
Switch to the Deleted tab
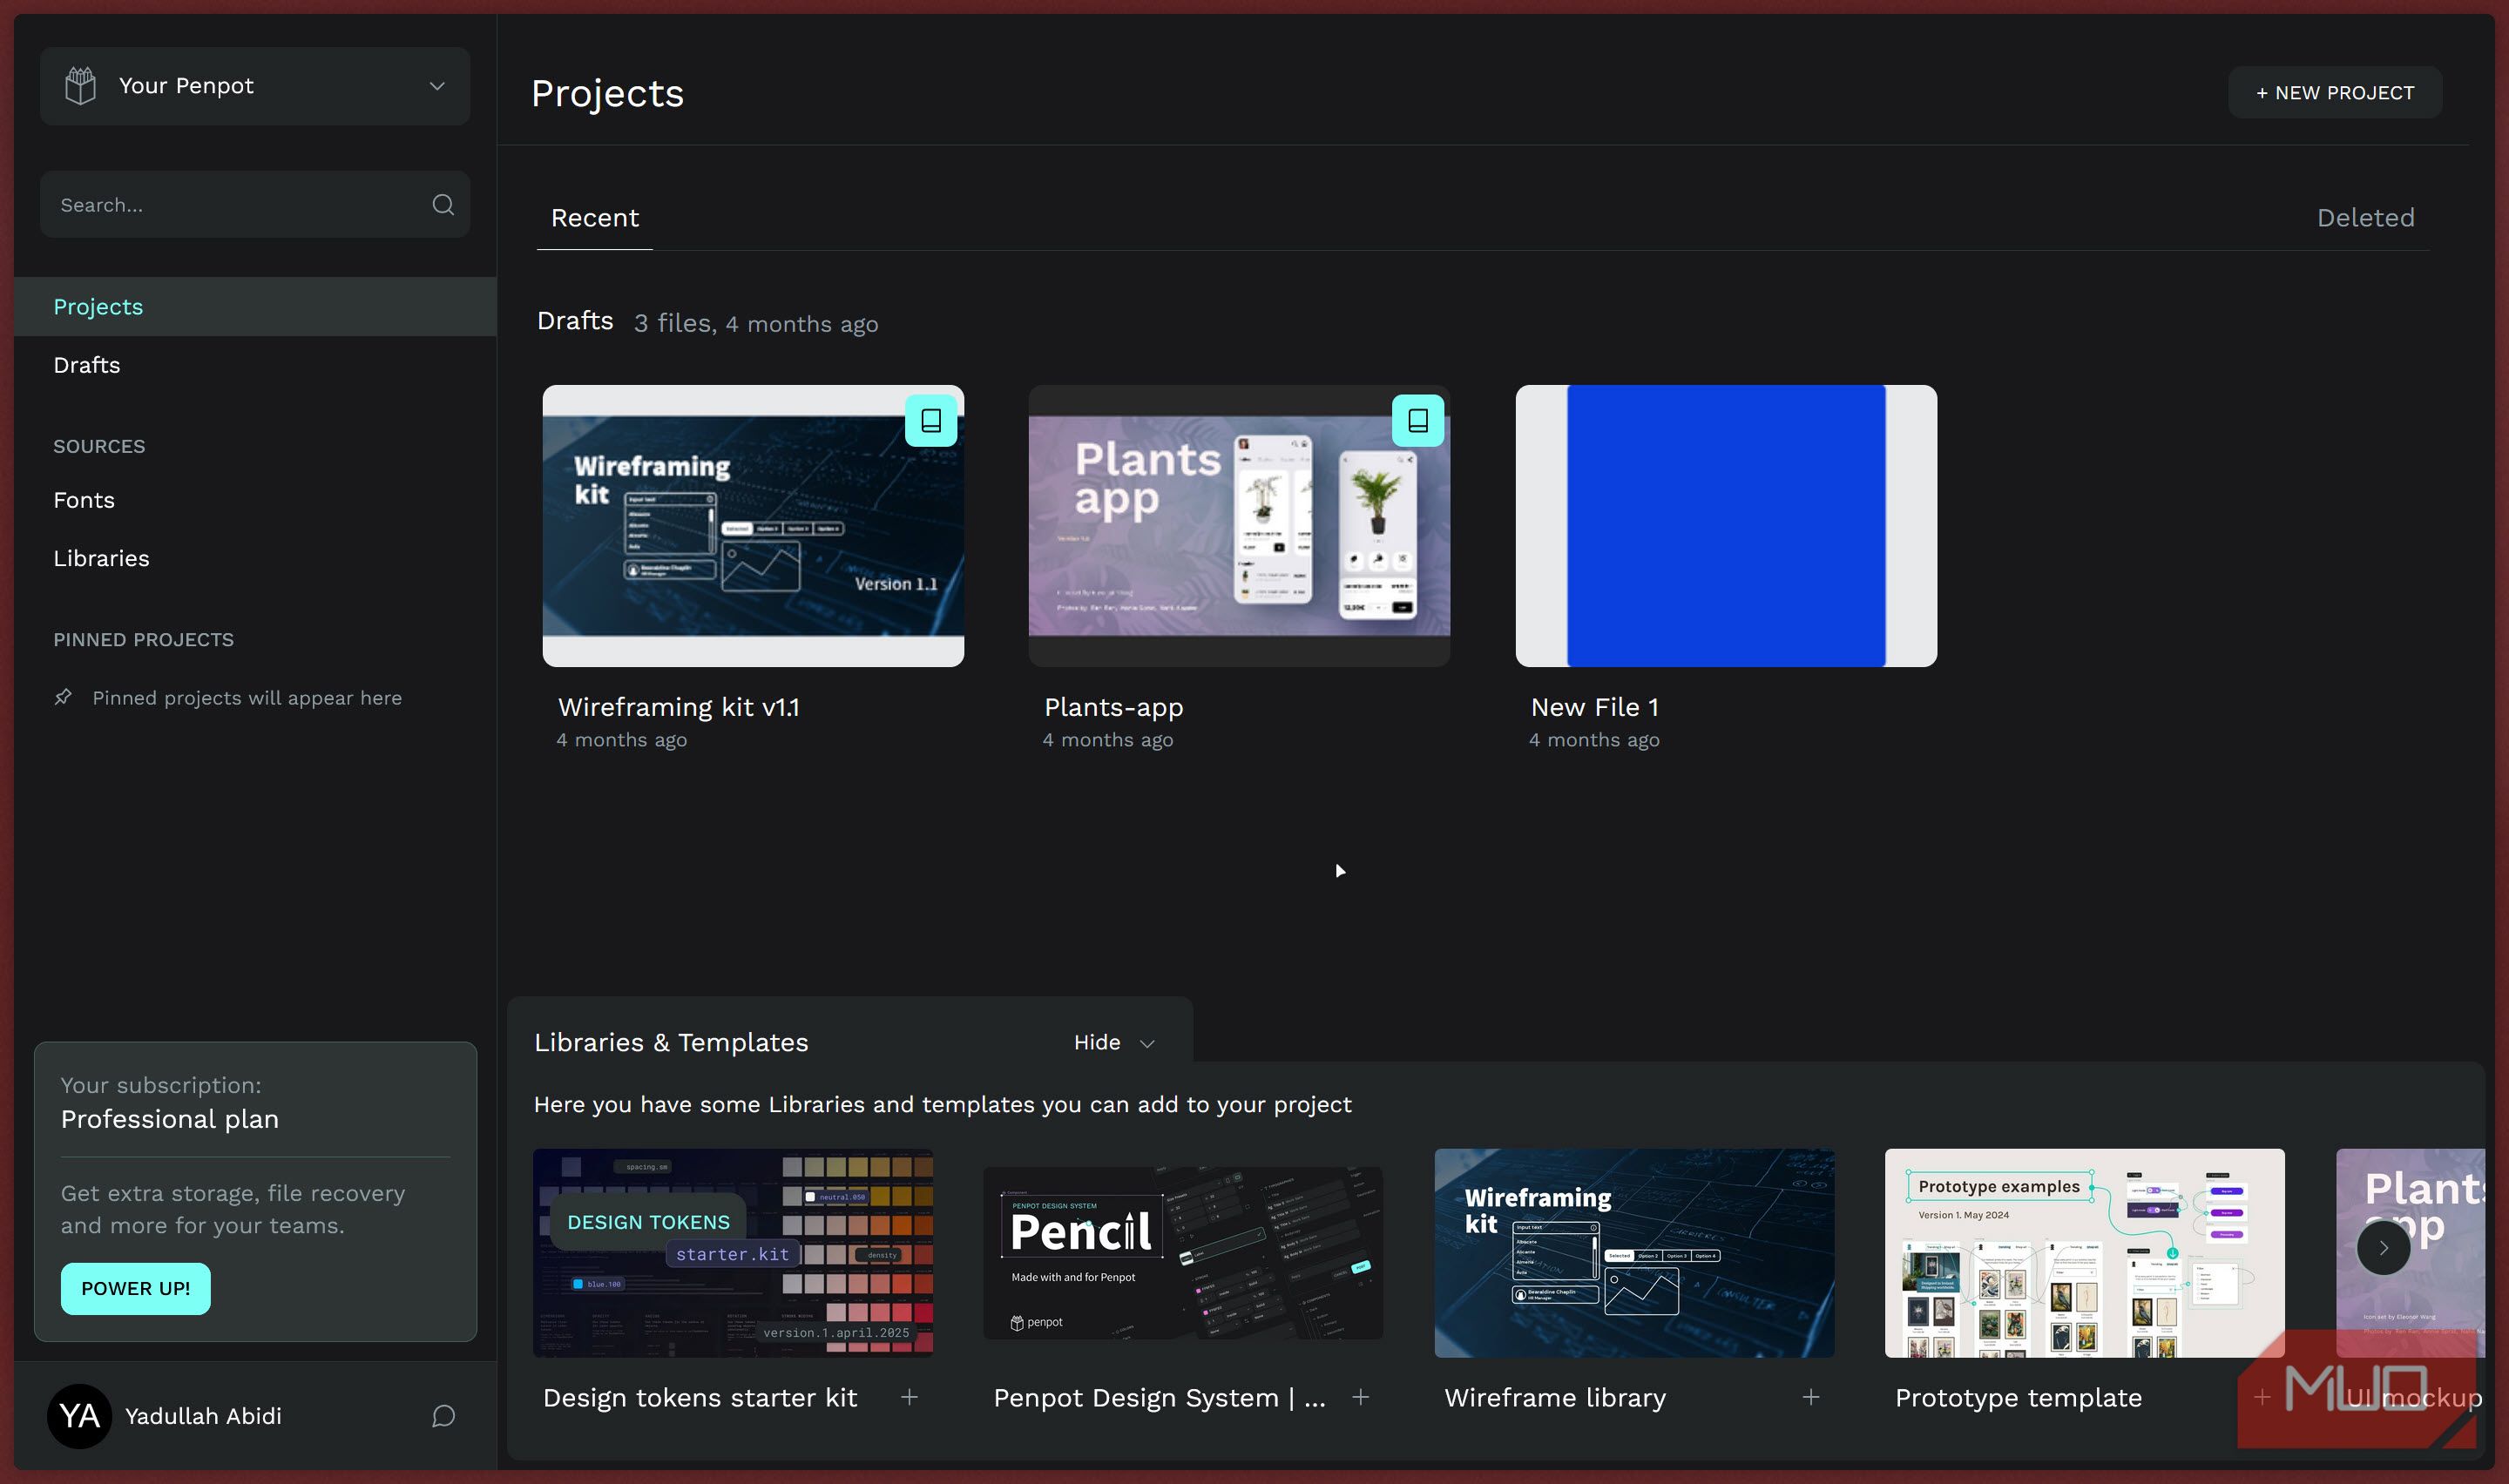click(2366, 218)
